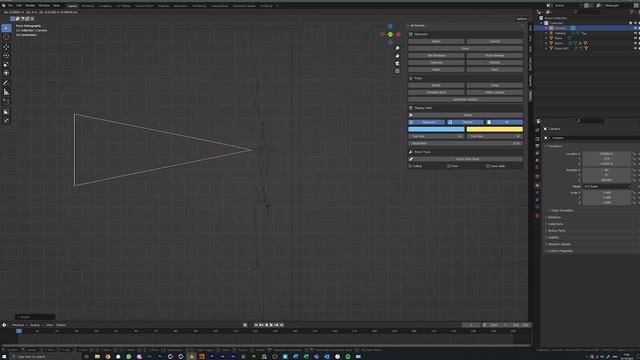Open the timeline Marker menu
640x360 pixels.
61,325
